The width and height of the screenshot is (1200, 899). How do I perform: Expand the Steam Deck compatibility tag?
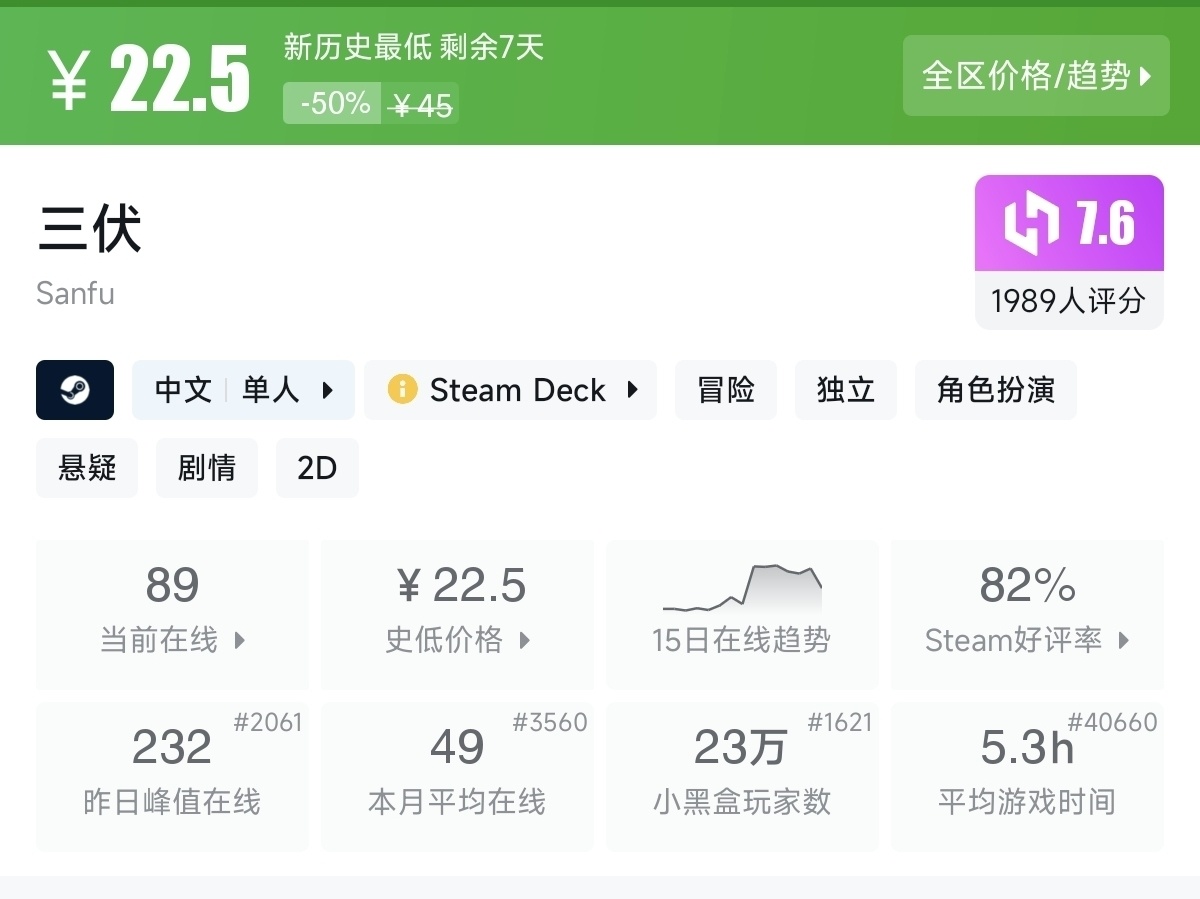(510, 389)
